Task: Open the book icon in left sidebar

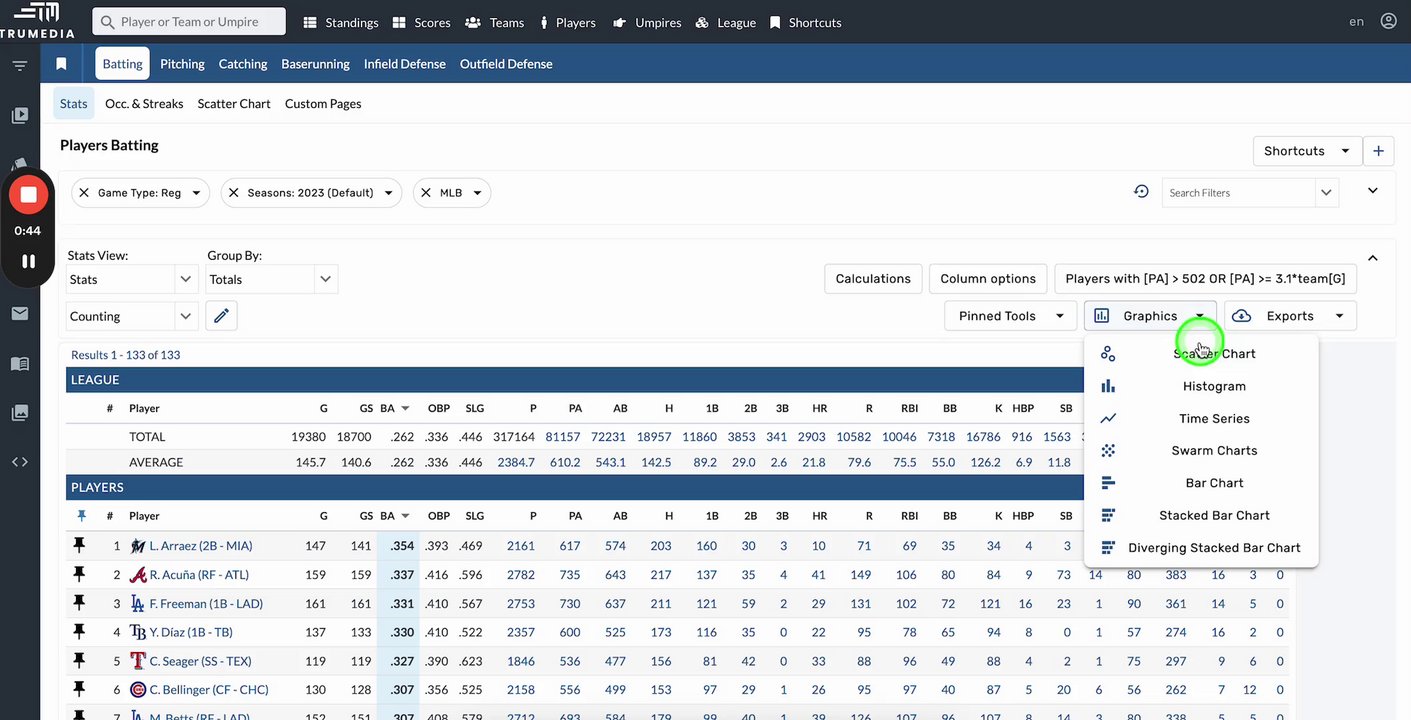Action: (20, 364)
